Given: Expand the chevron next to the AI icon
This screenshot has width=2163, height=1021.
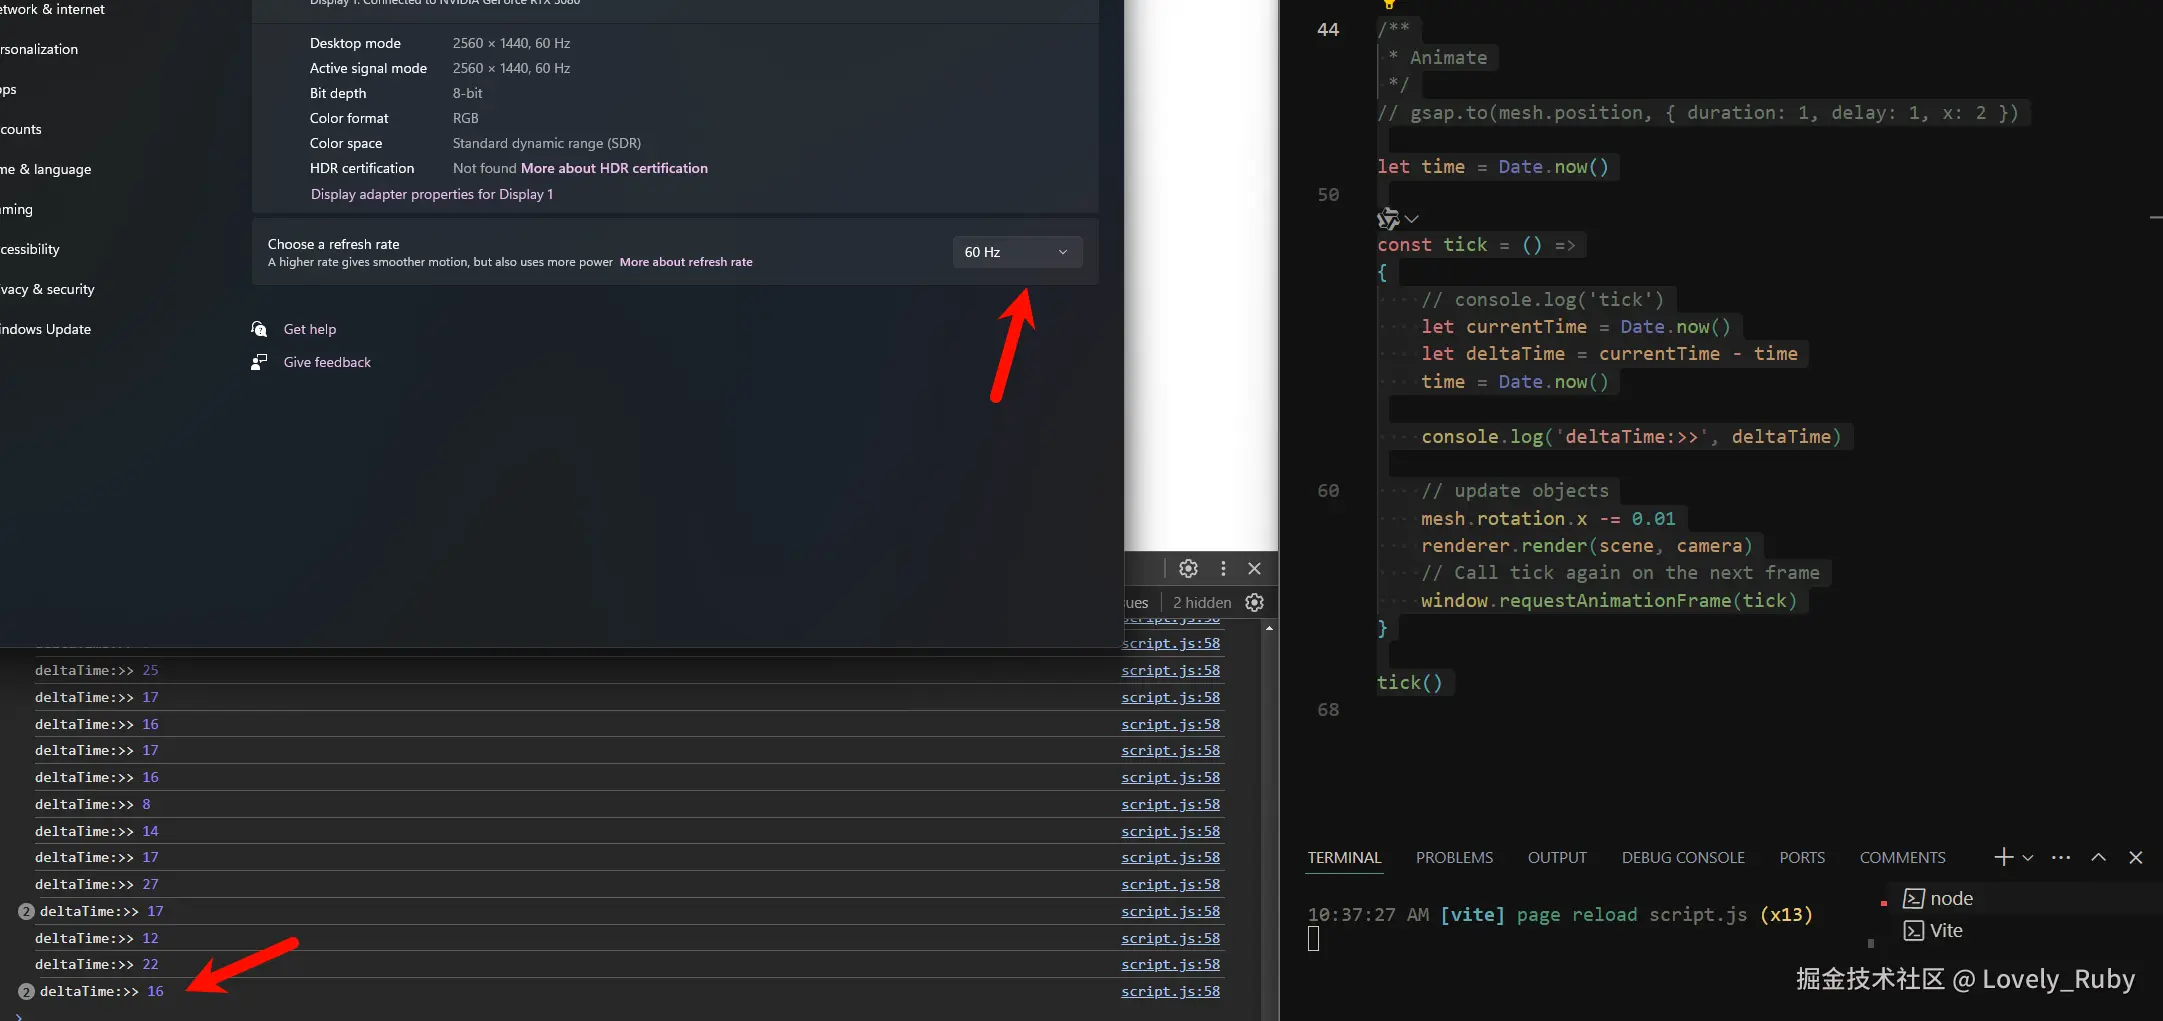Looking at the screenshot, I should [x=1412, y=218].
